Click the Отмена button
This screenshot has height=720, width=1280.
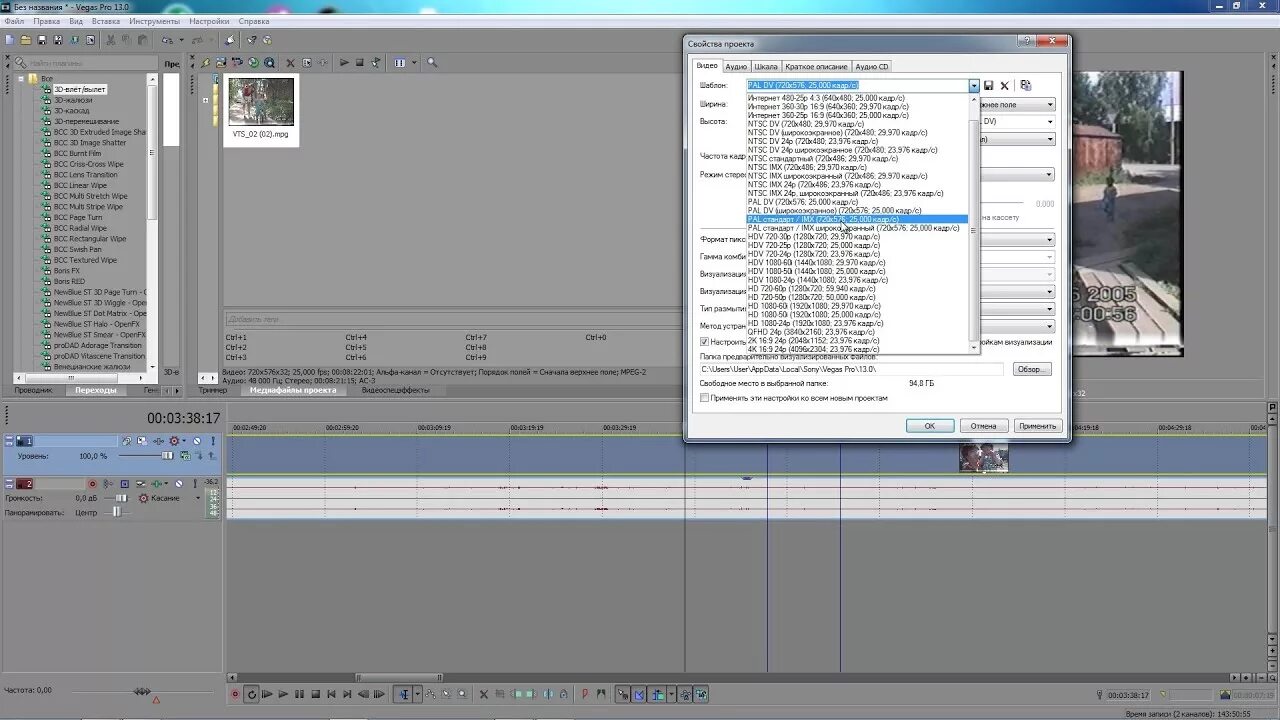point(983,426)
